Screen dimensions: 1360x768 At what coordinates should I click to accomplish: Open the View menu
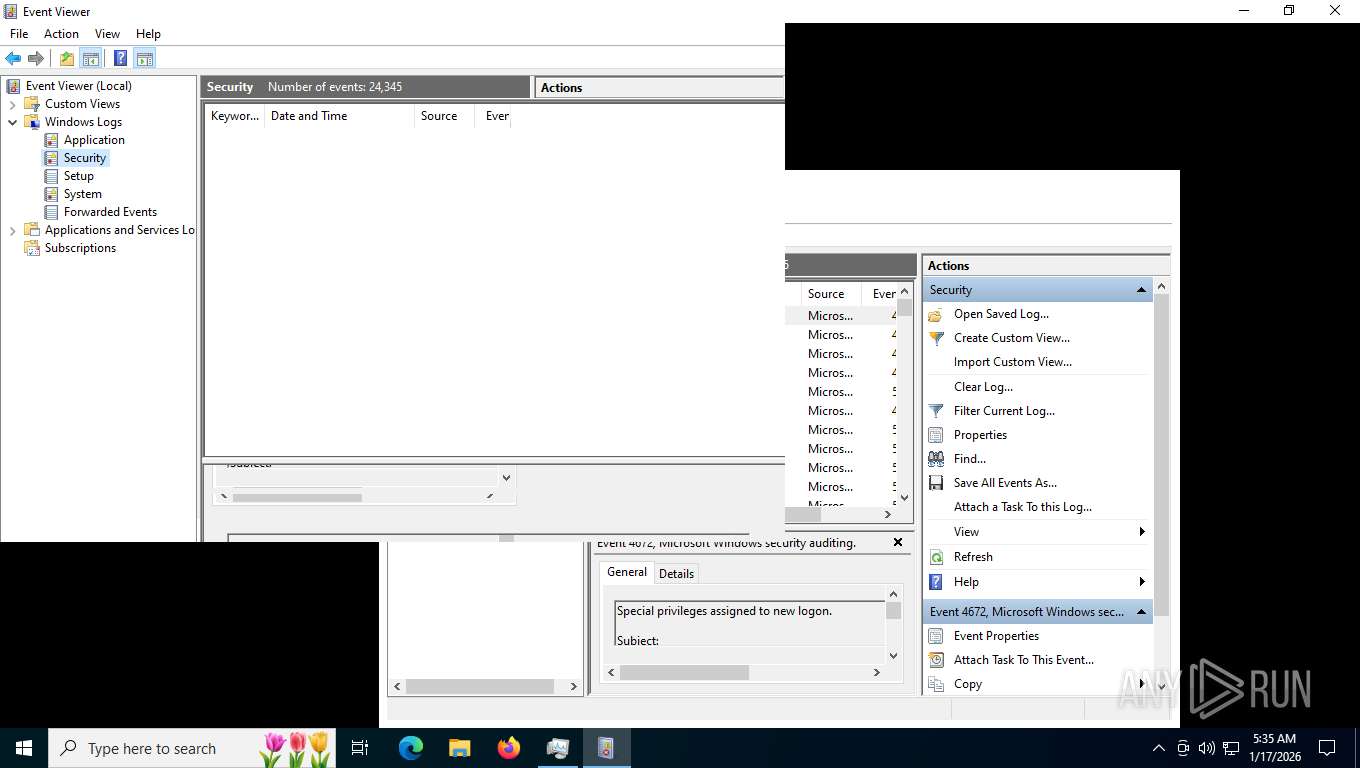click(x=107, y=34)
